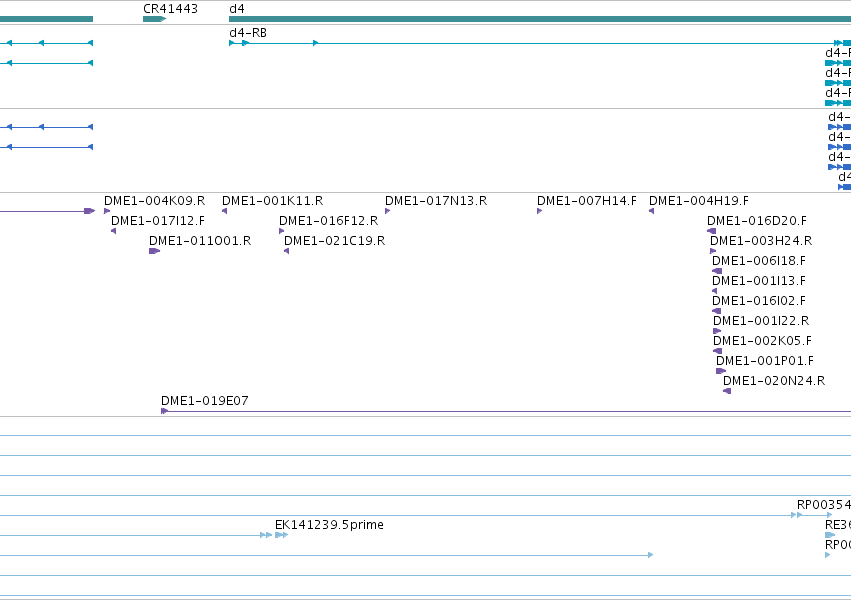Click the EK141239.5prime EST label
Viewport: 851px width, 600px height.
(329, 525)
